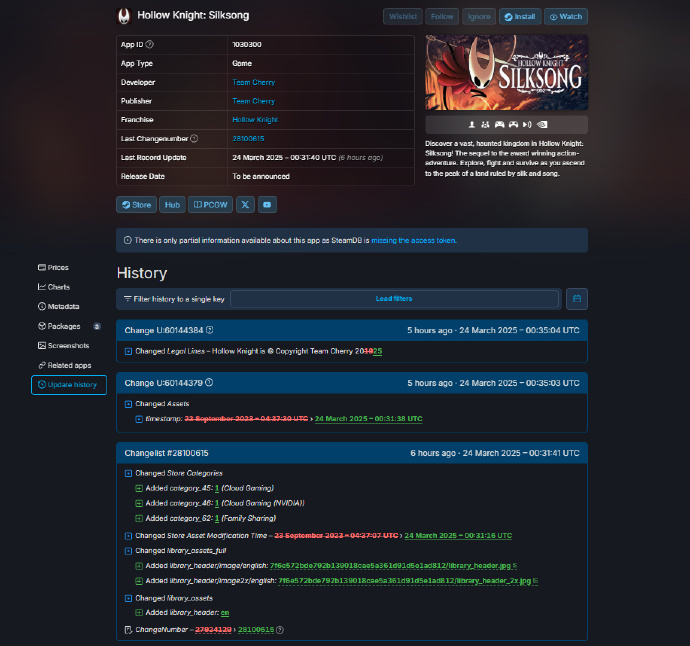The image size is (690, 646).
Task: Click info icon beside Change U:60144379
Action: 209,383
